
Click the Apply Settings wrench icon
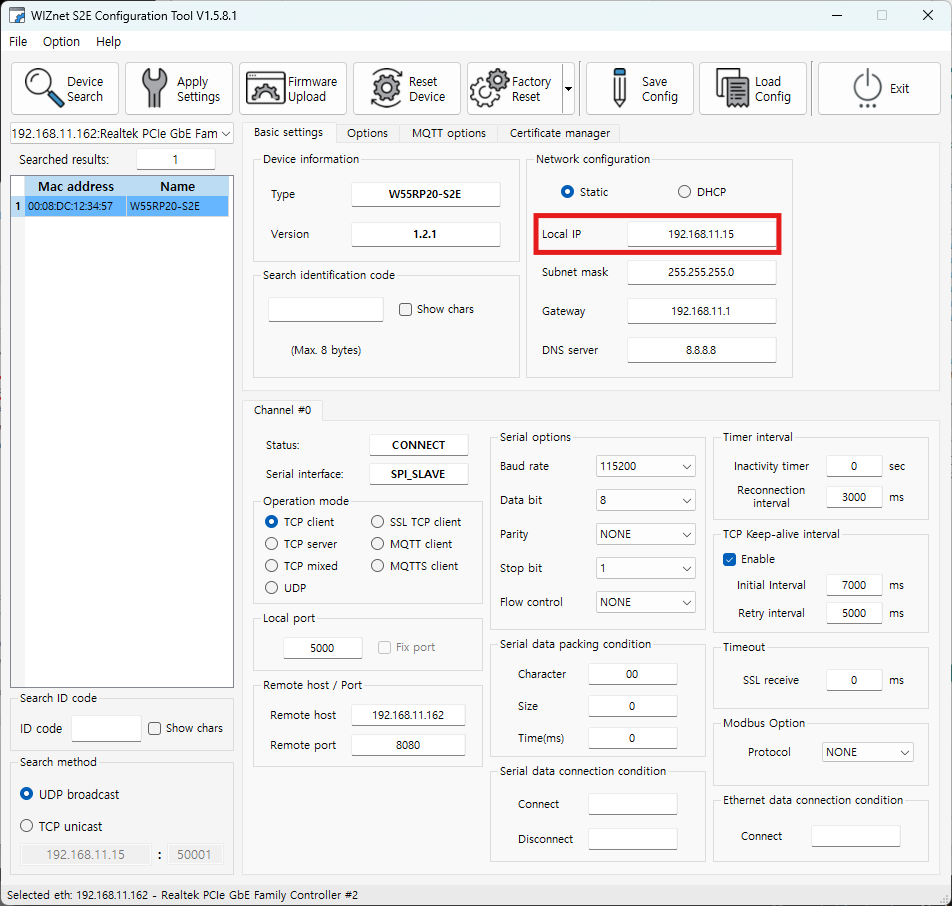click(155, 88)
